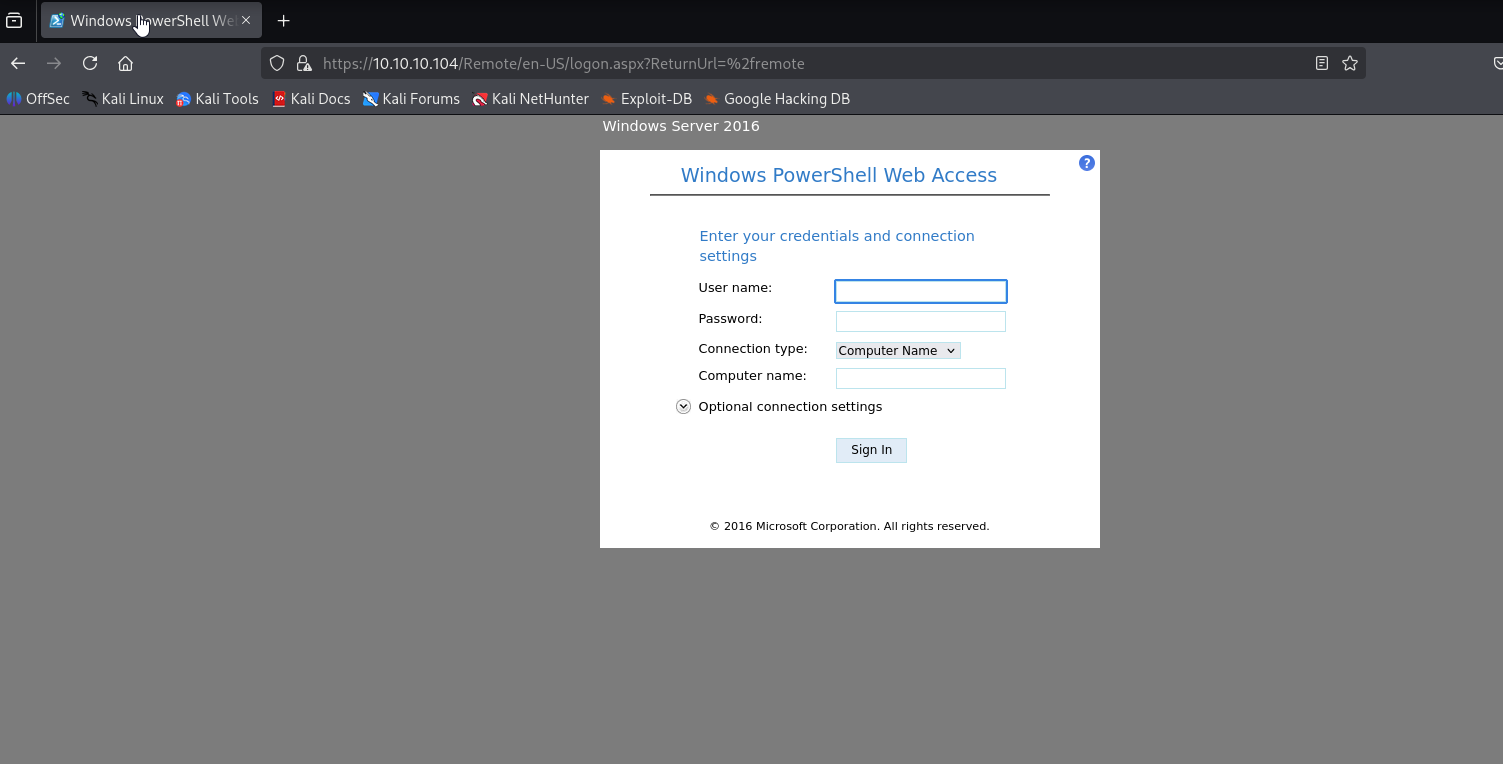
Task: Go to browser home page icon
Action: (125, 63)
